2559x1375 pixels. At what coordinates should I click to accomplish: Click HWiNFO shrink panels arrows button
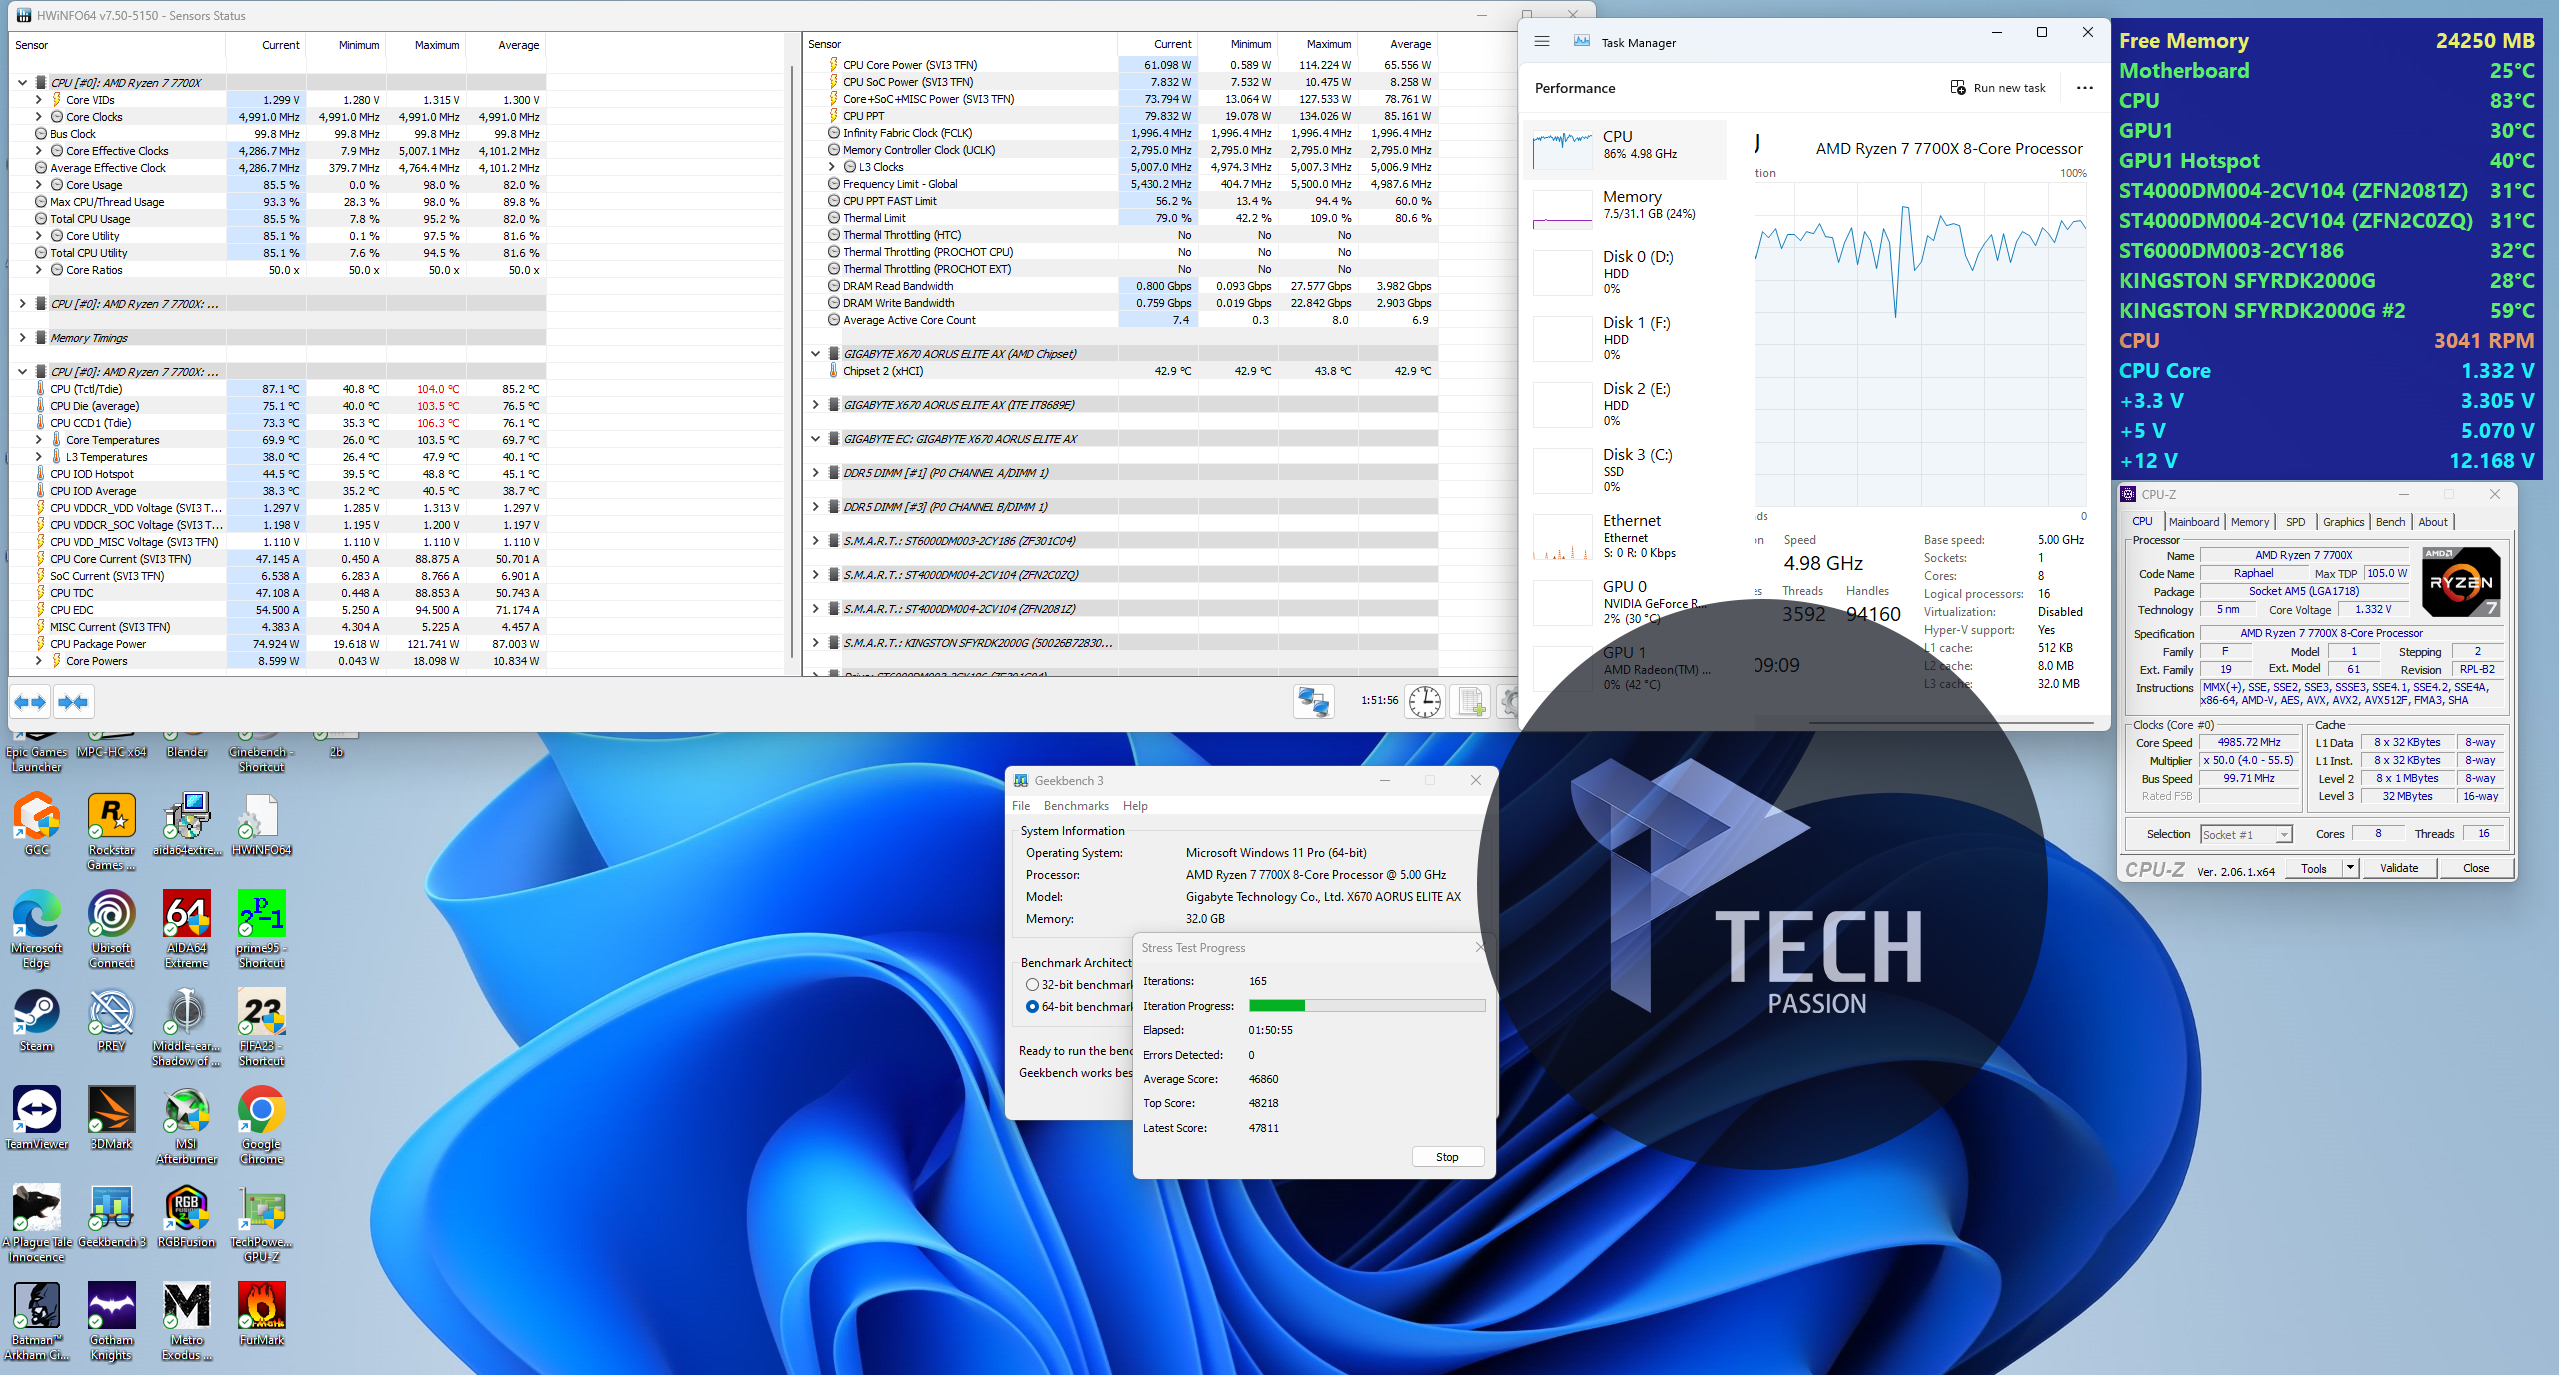pos(73,702)
